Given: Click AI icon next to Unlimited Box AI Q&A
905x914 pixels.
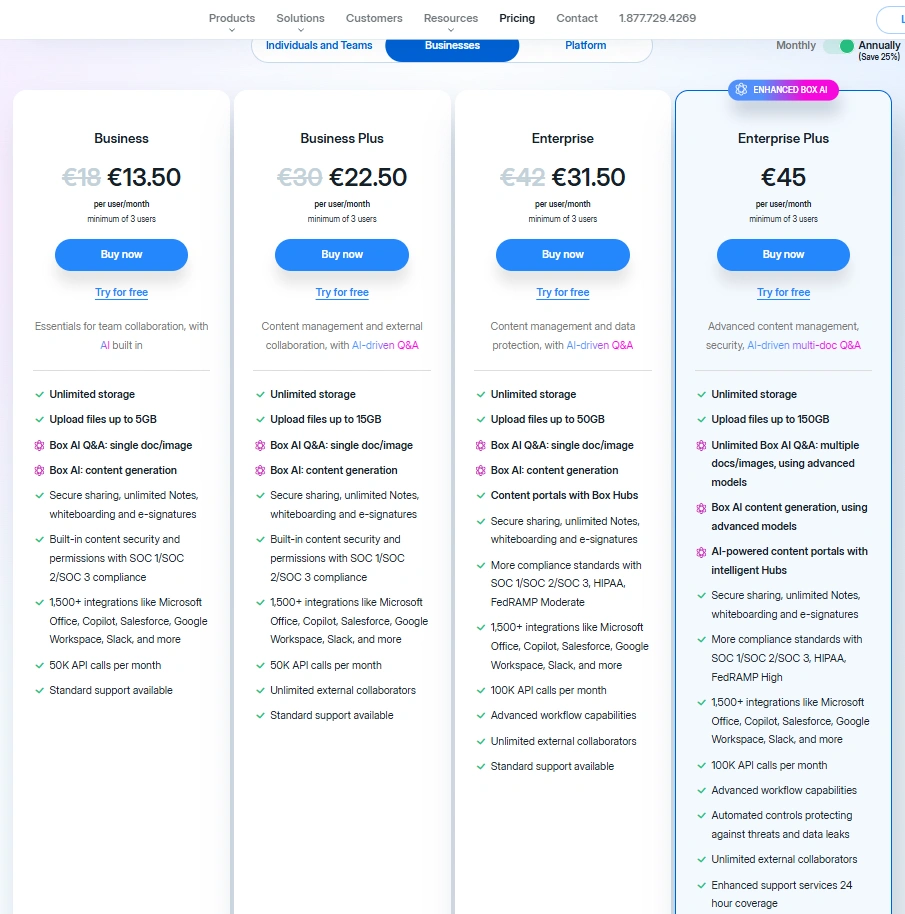Looking at the screenshot, I should (x=701, y=445).
